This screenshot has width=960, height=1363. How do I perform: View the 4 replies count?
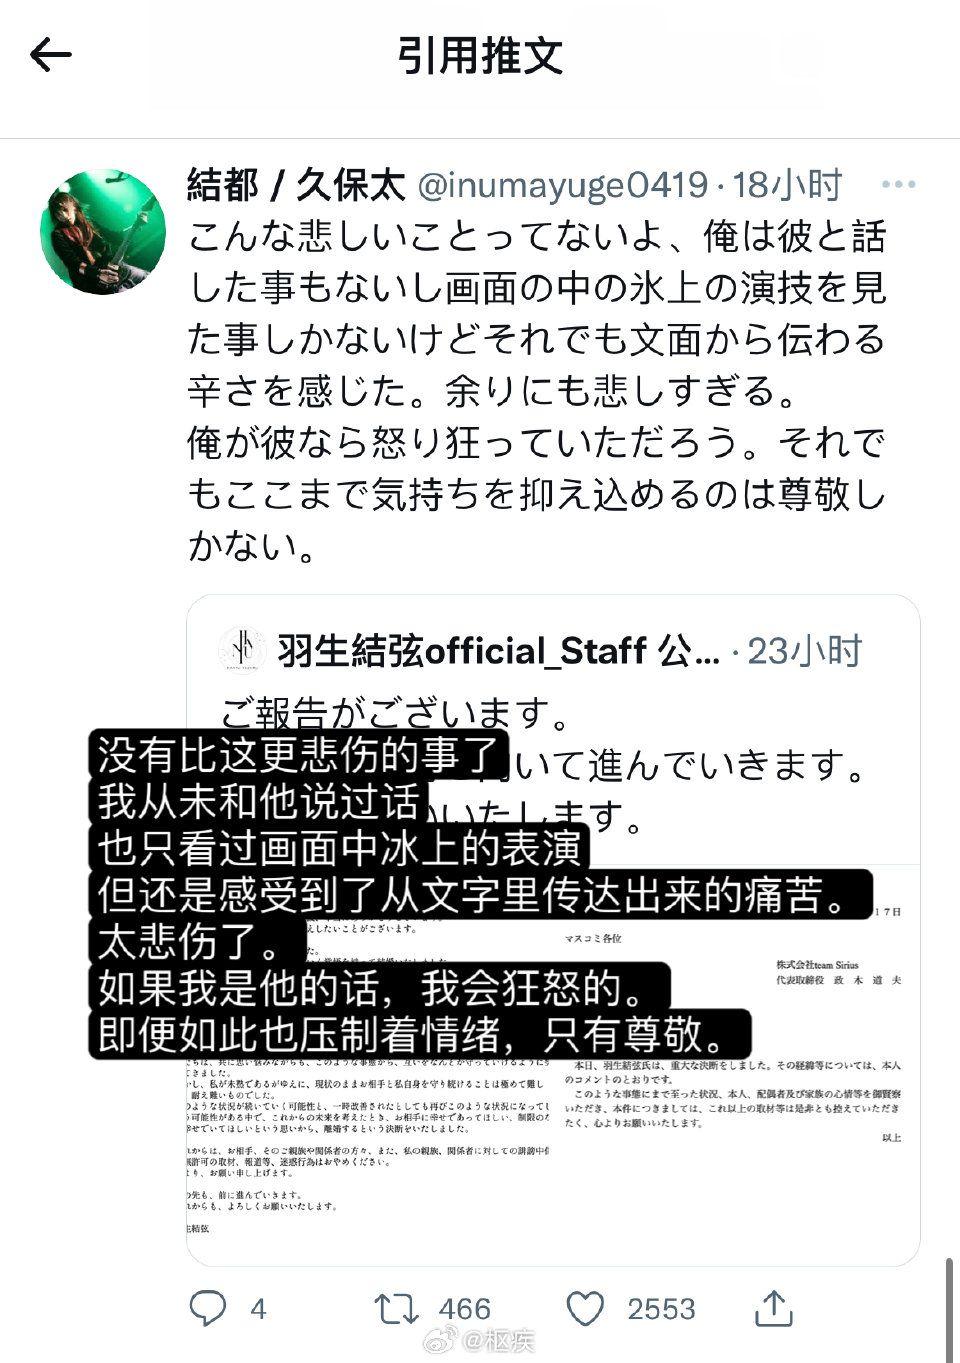click(258, 1309)
